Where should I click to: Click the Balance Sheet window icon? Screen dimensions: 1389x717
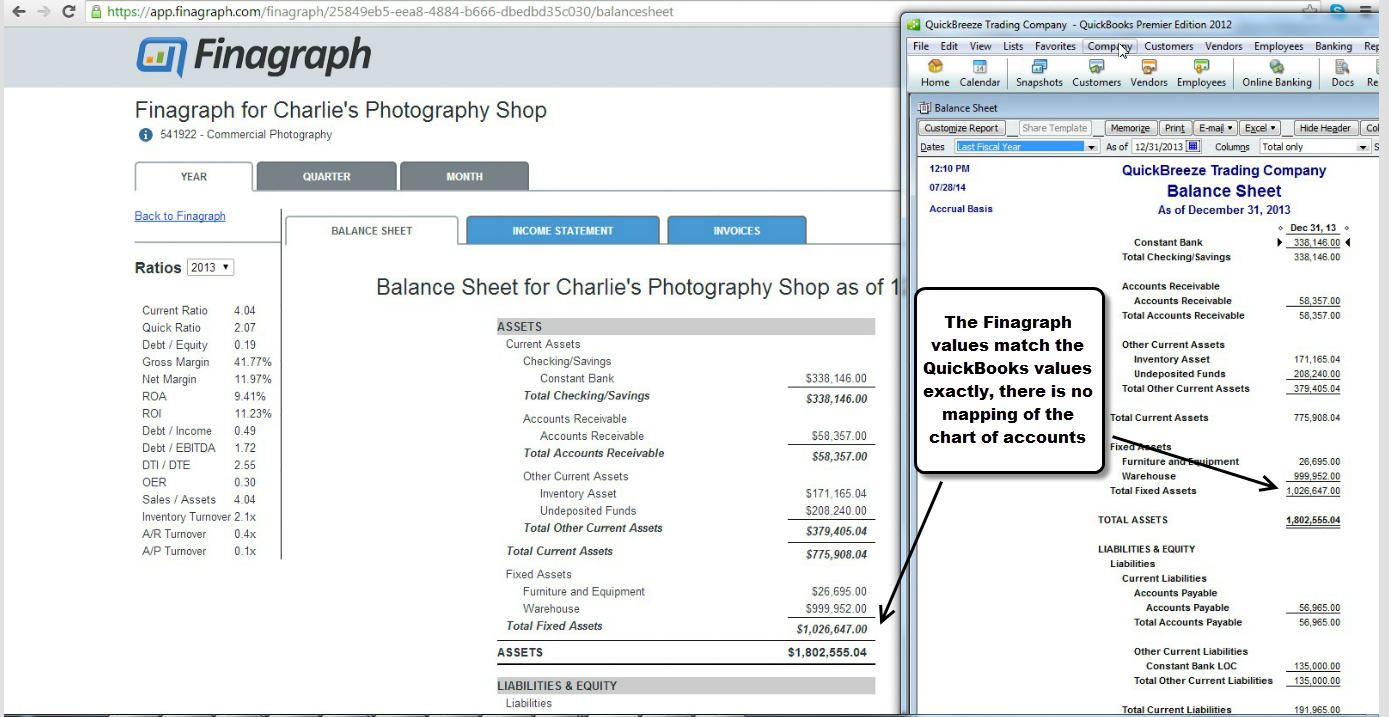coord(923,108)
